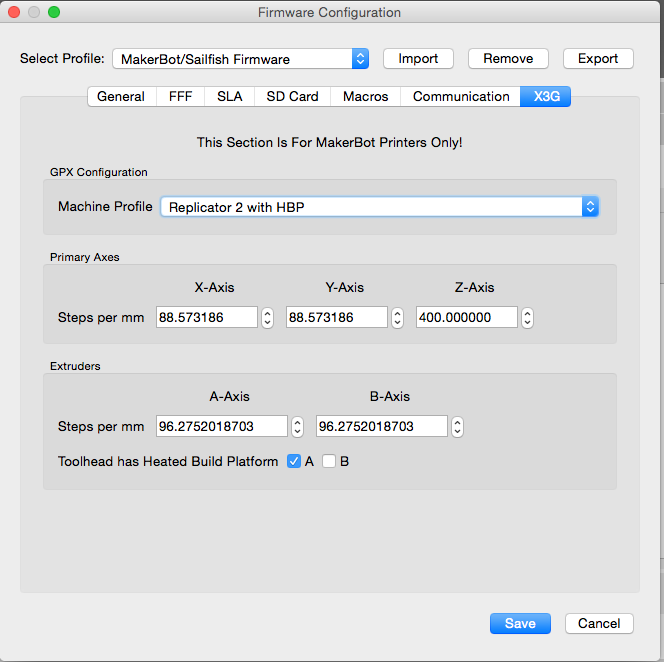664x662 pixels.
Task: Click the 'Toolhead has Heated Build Platform' label
Action: click(x=168, y=461)
